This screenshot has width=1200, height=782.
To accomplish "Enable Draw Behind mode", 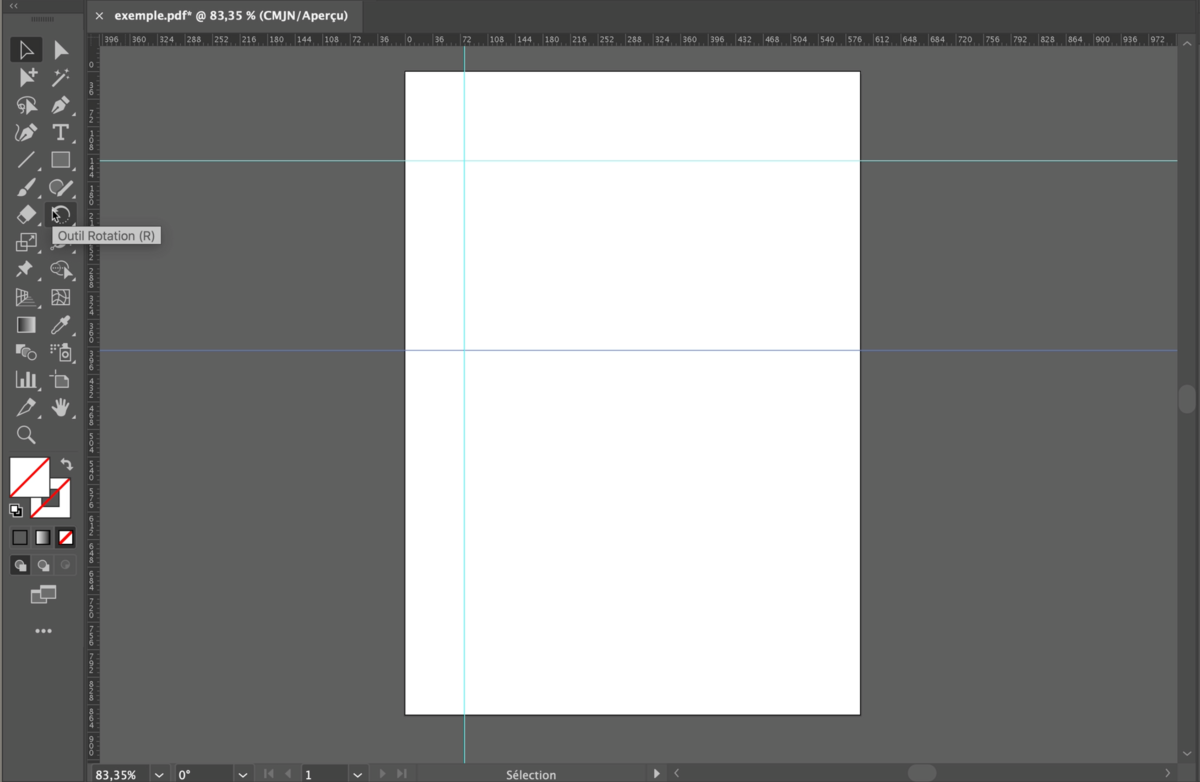I will (43, 565).
